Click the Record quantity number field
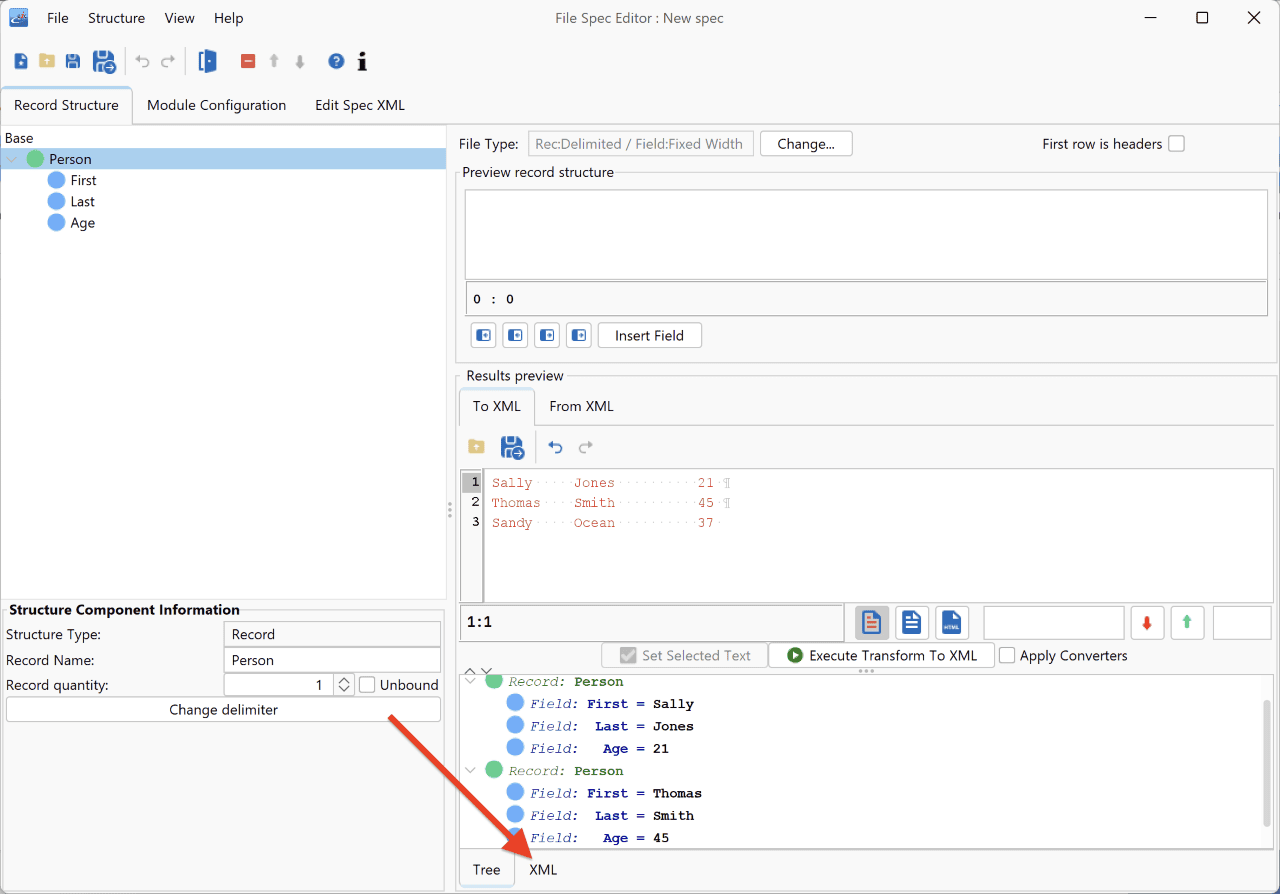This screenshot has height=894, width=1280. click(280, 685)
